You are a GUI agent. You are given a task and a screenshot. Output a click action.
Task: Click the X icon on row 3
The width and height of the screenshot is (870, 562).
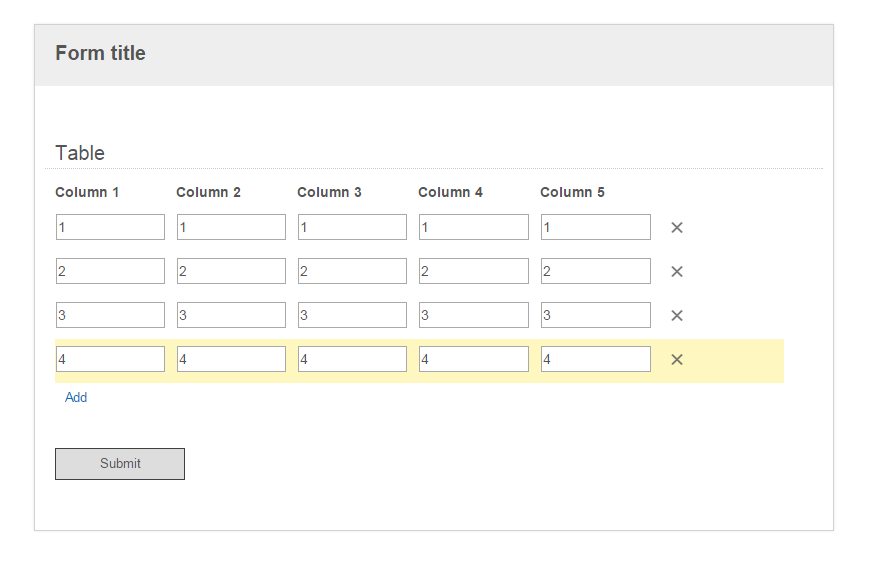(x=676, y=315)
